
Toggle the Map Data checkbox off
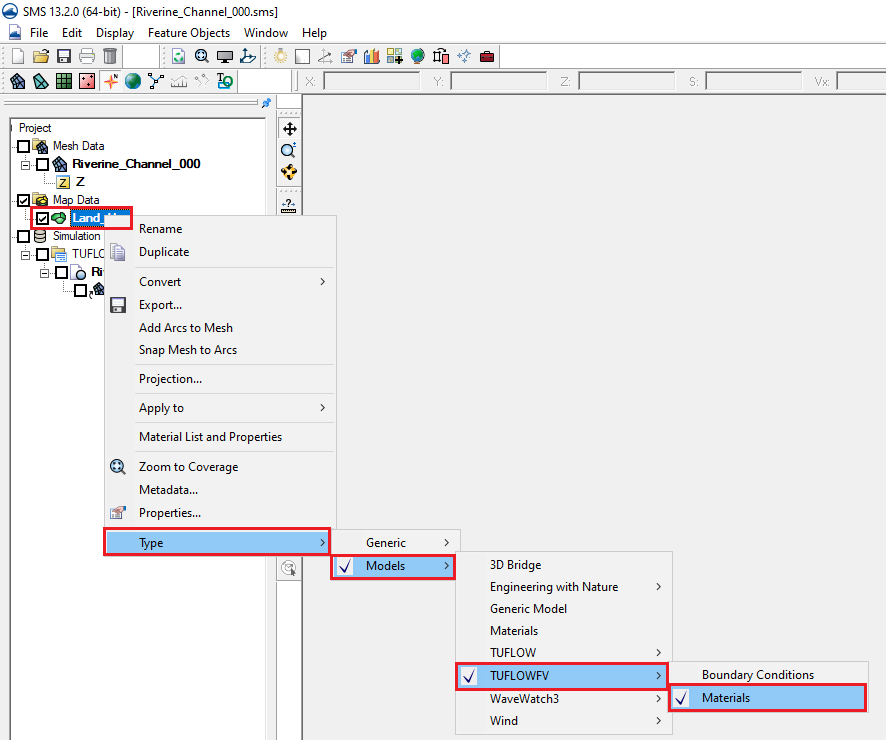pos(24,200)
